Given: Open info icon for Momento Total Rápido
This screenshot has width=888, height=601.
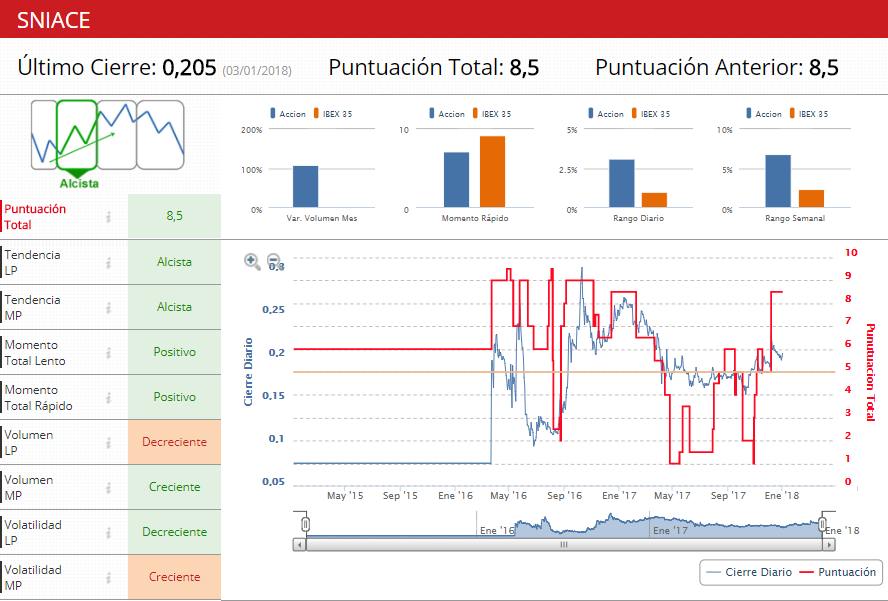Looking at the screenshot, I should (108, 398).
